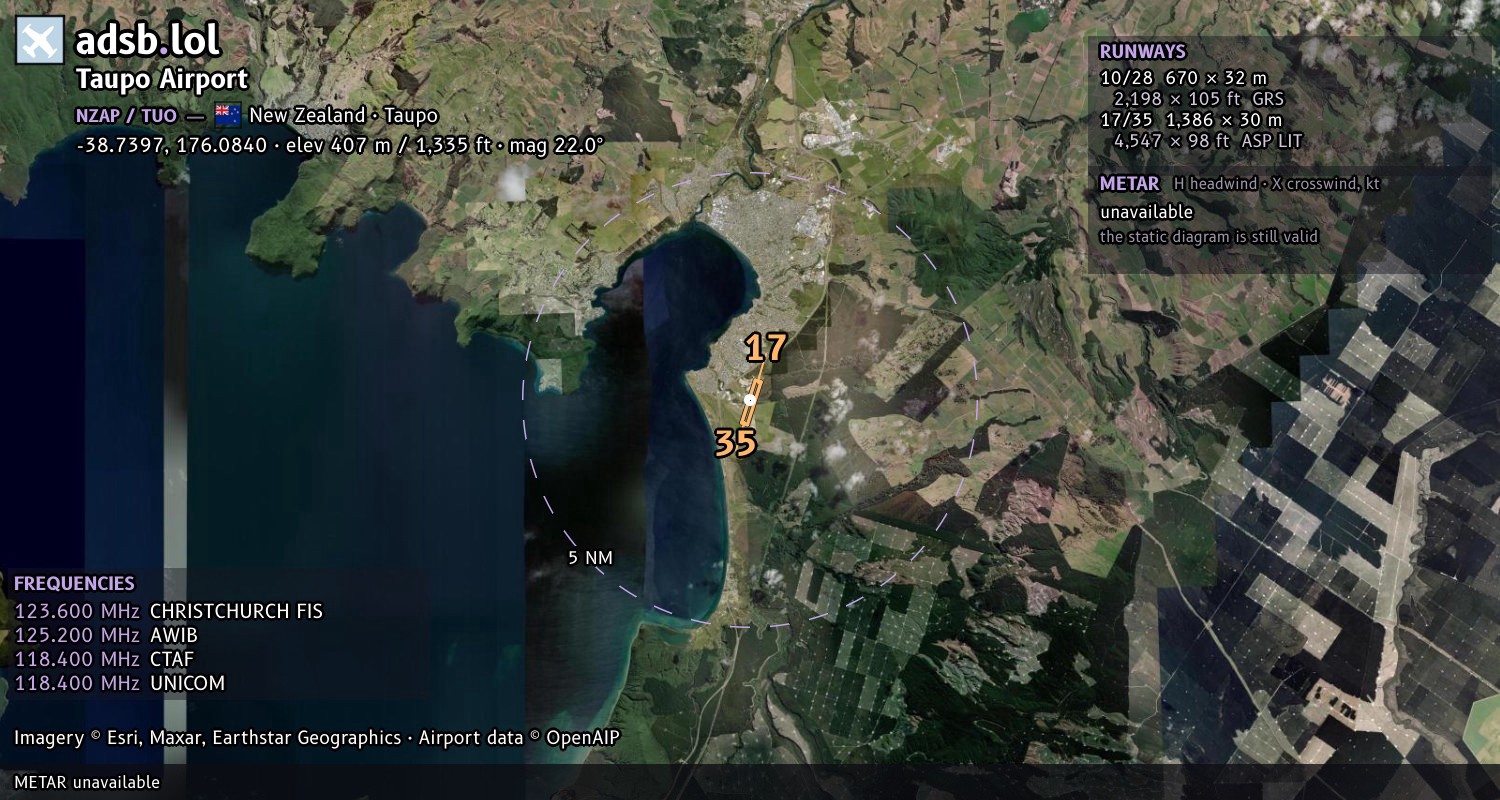Viewport: 1500px width, 800px height.
Task: Click the "METAR" panel heading
Action: click(1129, 184)
